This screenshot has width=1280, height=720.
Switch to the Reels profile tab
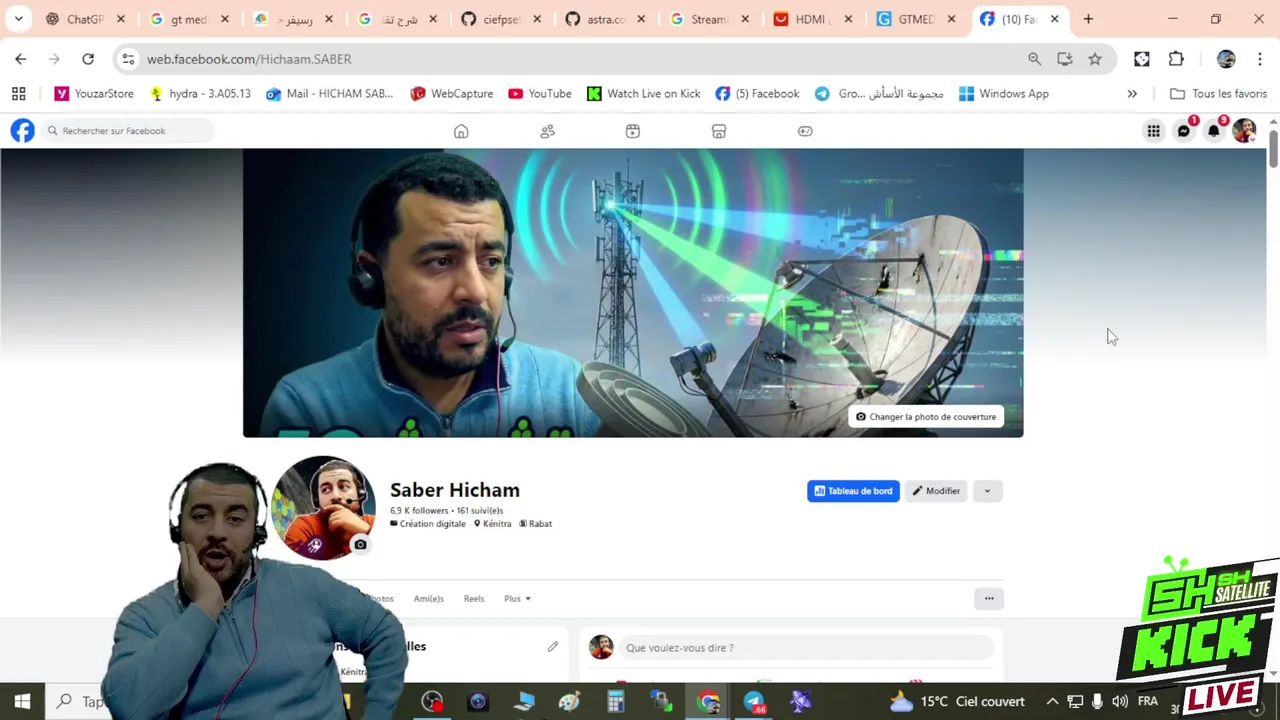click(x=474, y=598)
